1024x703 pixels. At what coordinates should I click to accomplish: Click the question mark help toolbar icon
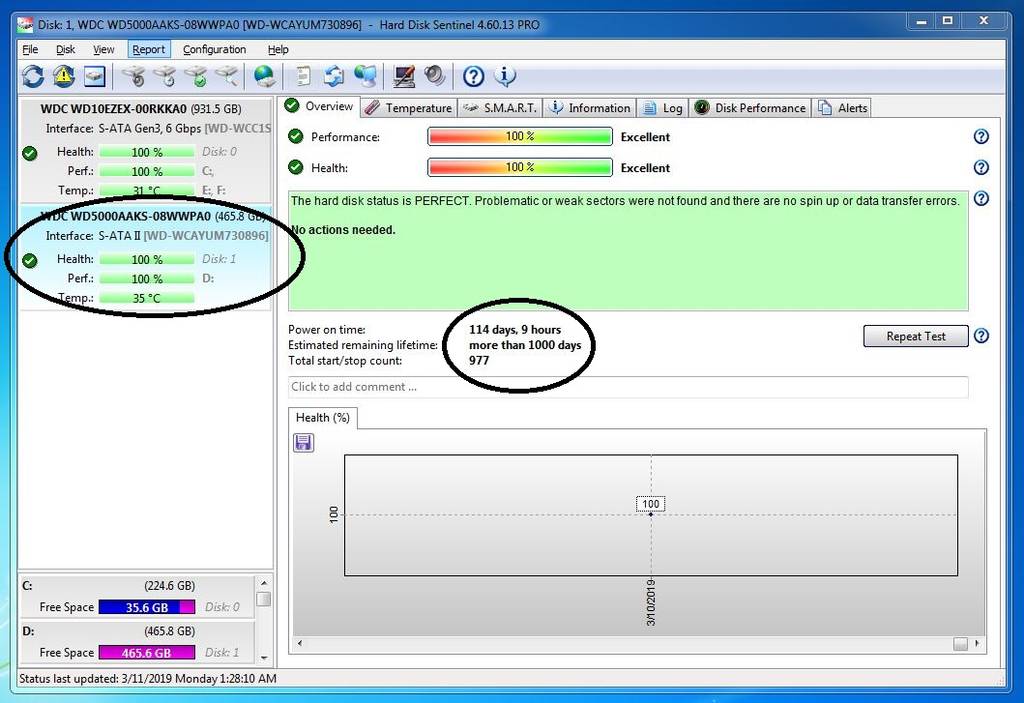coord(473,76)
